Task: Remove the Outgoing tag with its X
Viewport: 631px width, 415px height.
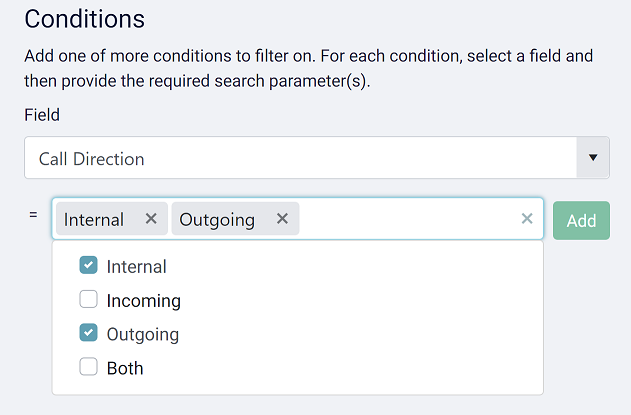Action: [x=282, y=219]
